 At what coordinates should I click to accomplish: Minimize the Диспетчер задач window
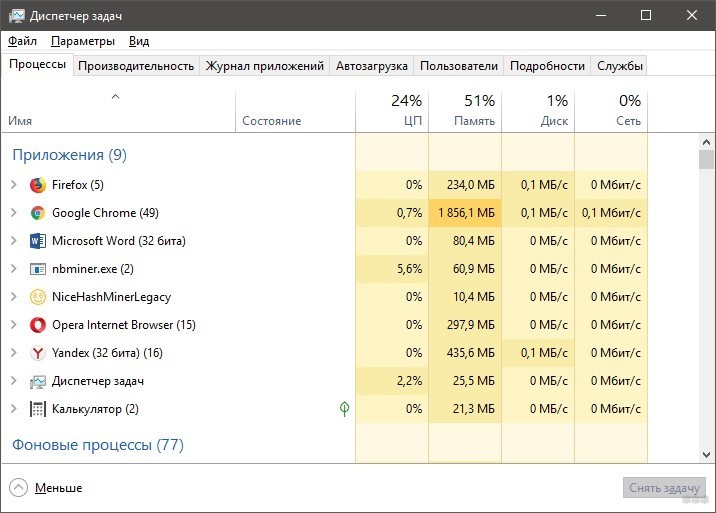601,16
